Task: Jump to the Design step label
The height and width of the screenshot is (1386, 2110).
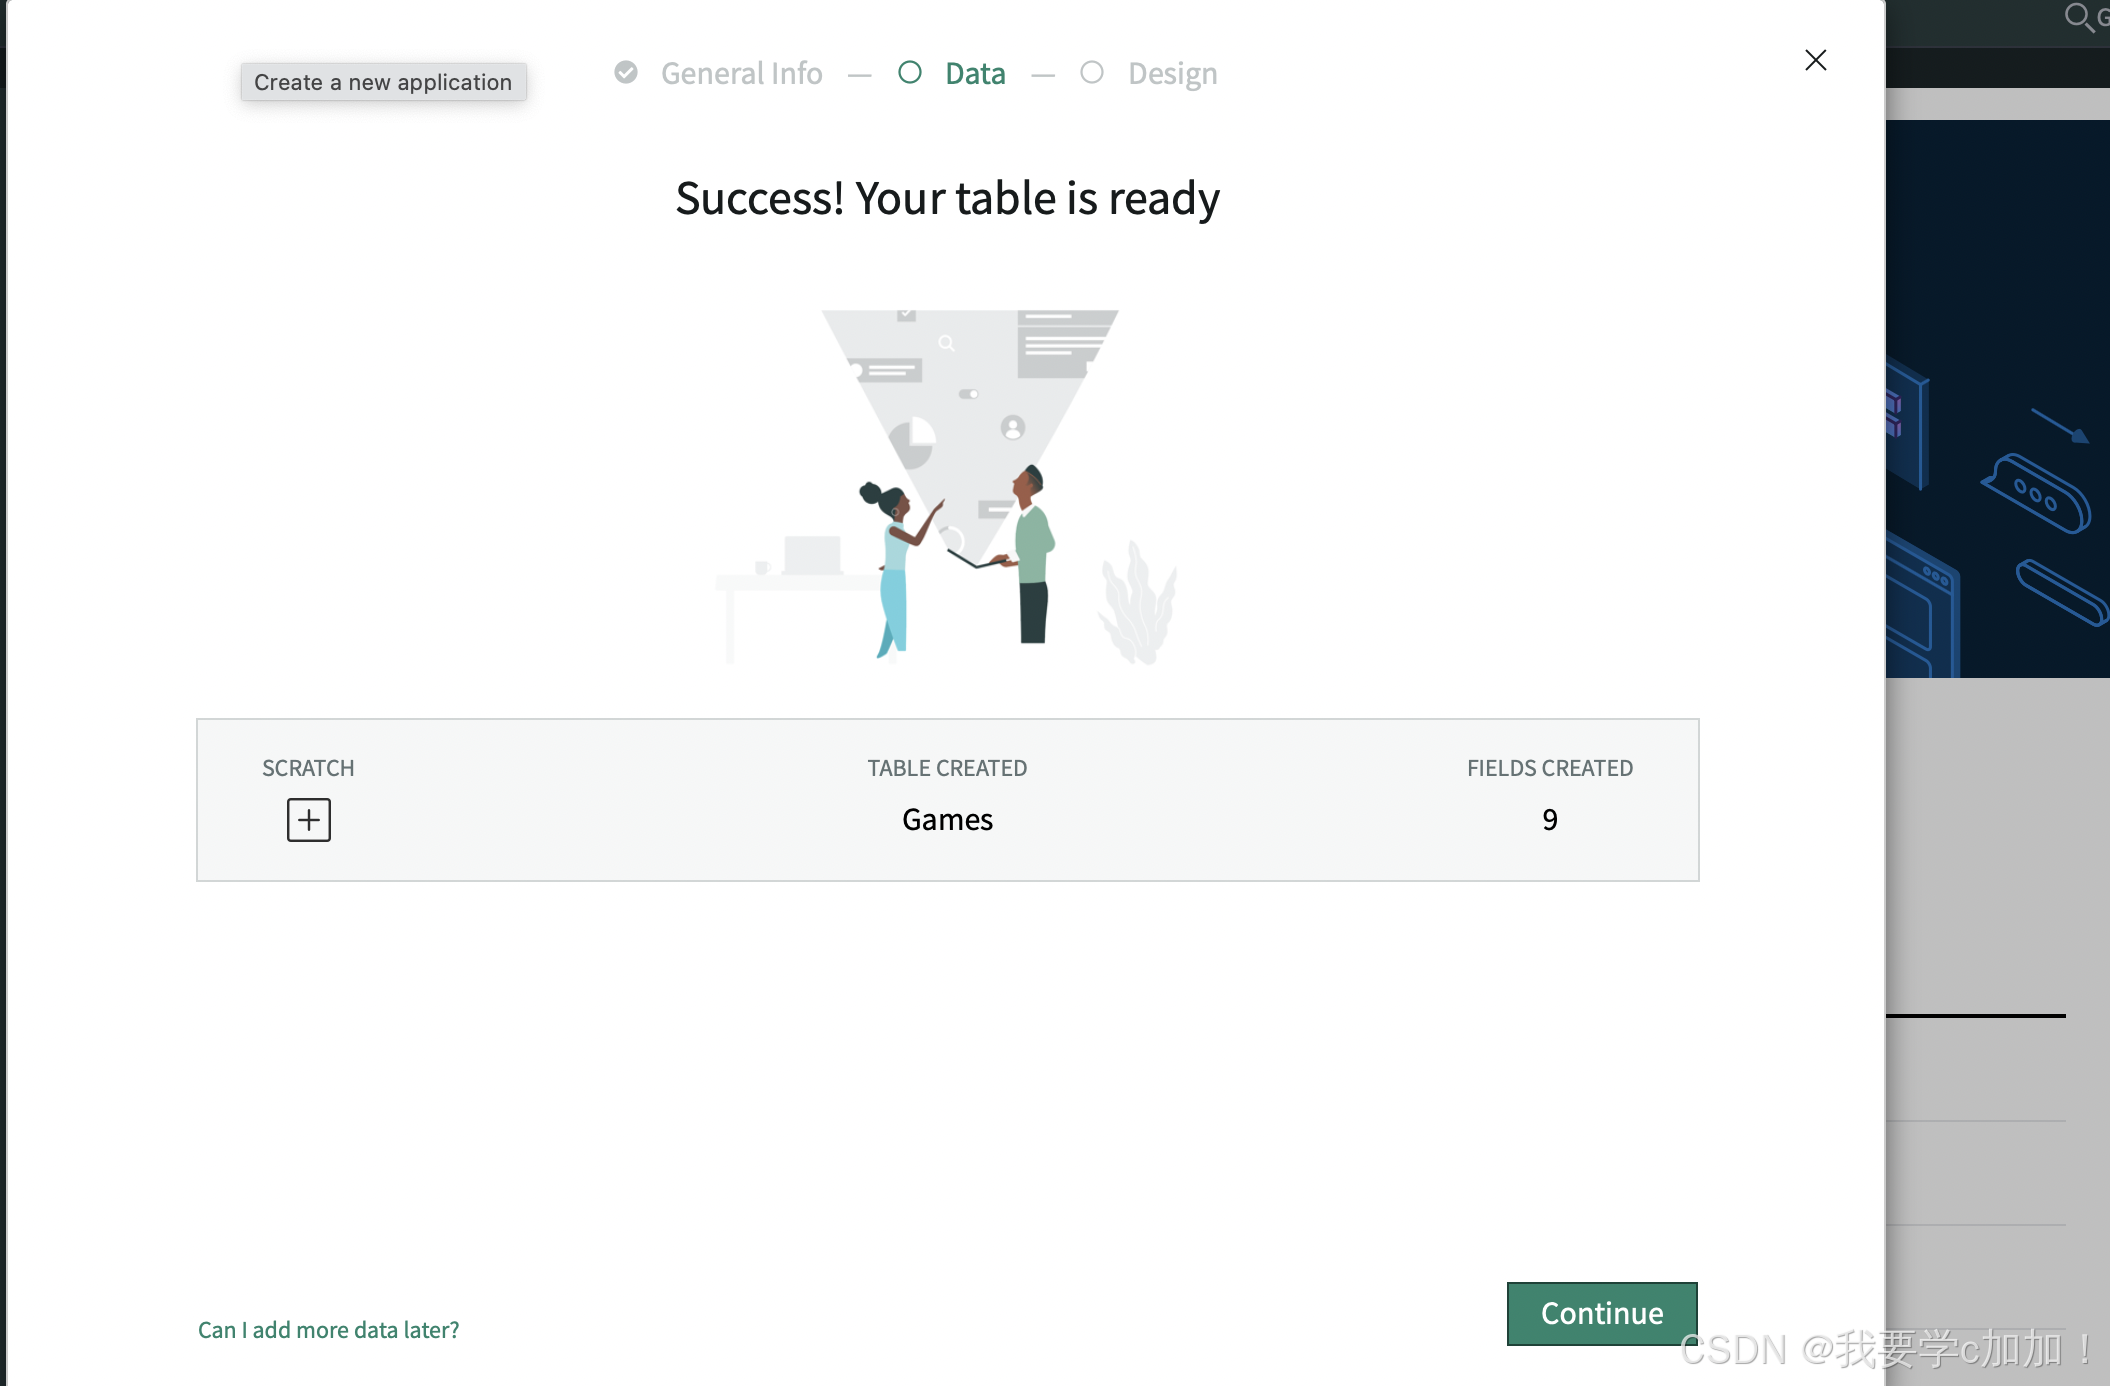Action: 1172,74
